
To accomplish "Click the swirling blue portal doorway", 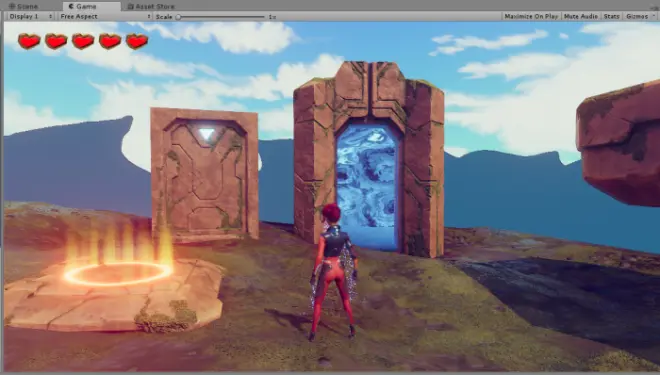I will click(x=367, y=185).
